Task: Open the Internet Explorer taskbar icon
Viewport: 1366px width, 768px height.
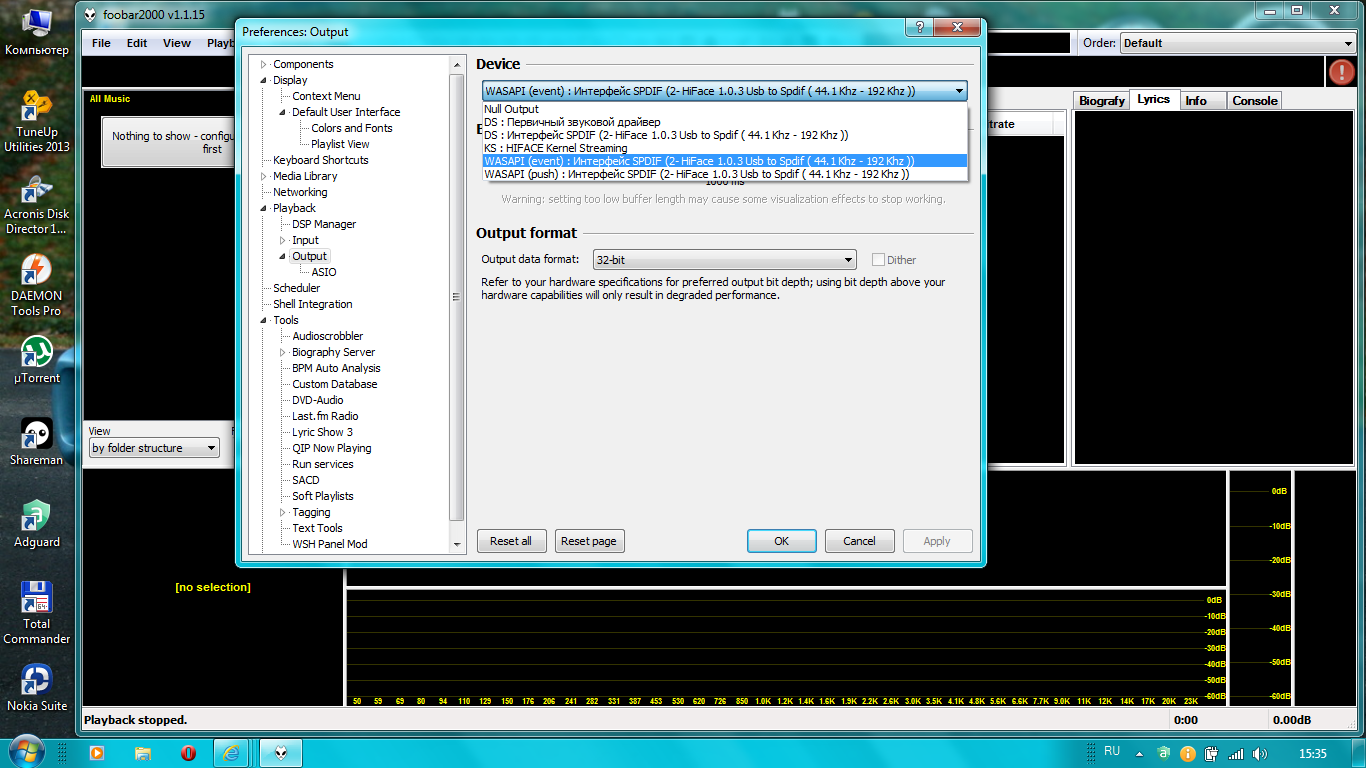Action: [x=231, y=753]
